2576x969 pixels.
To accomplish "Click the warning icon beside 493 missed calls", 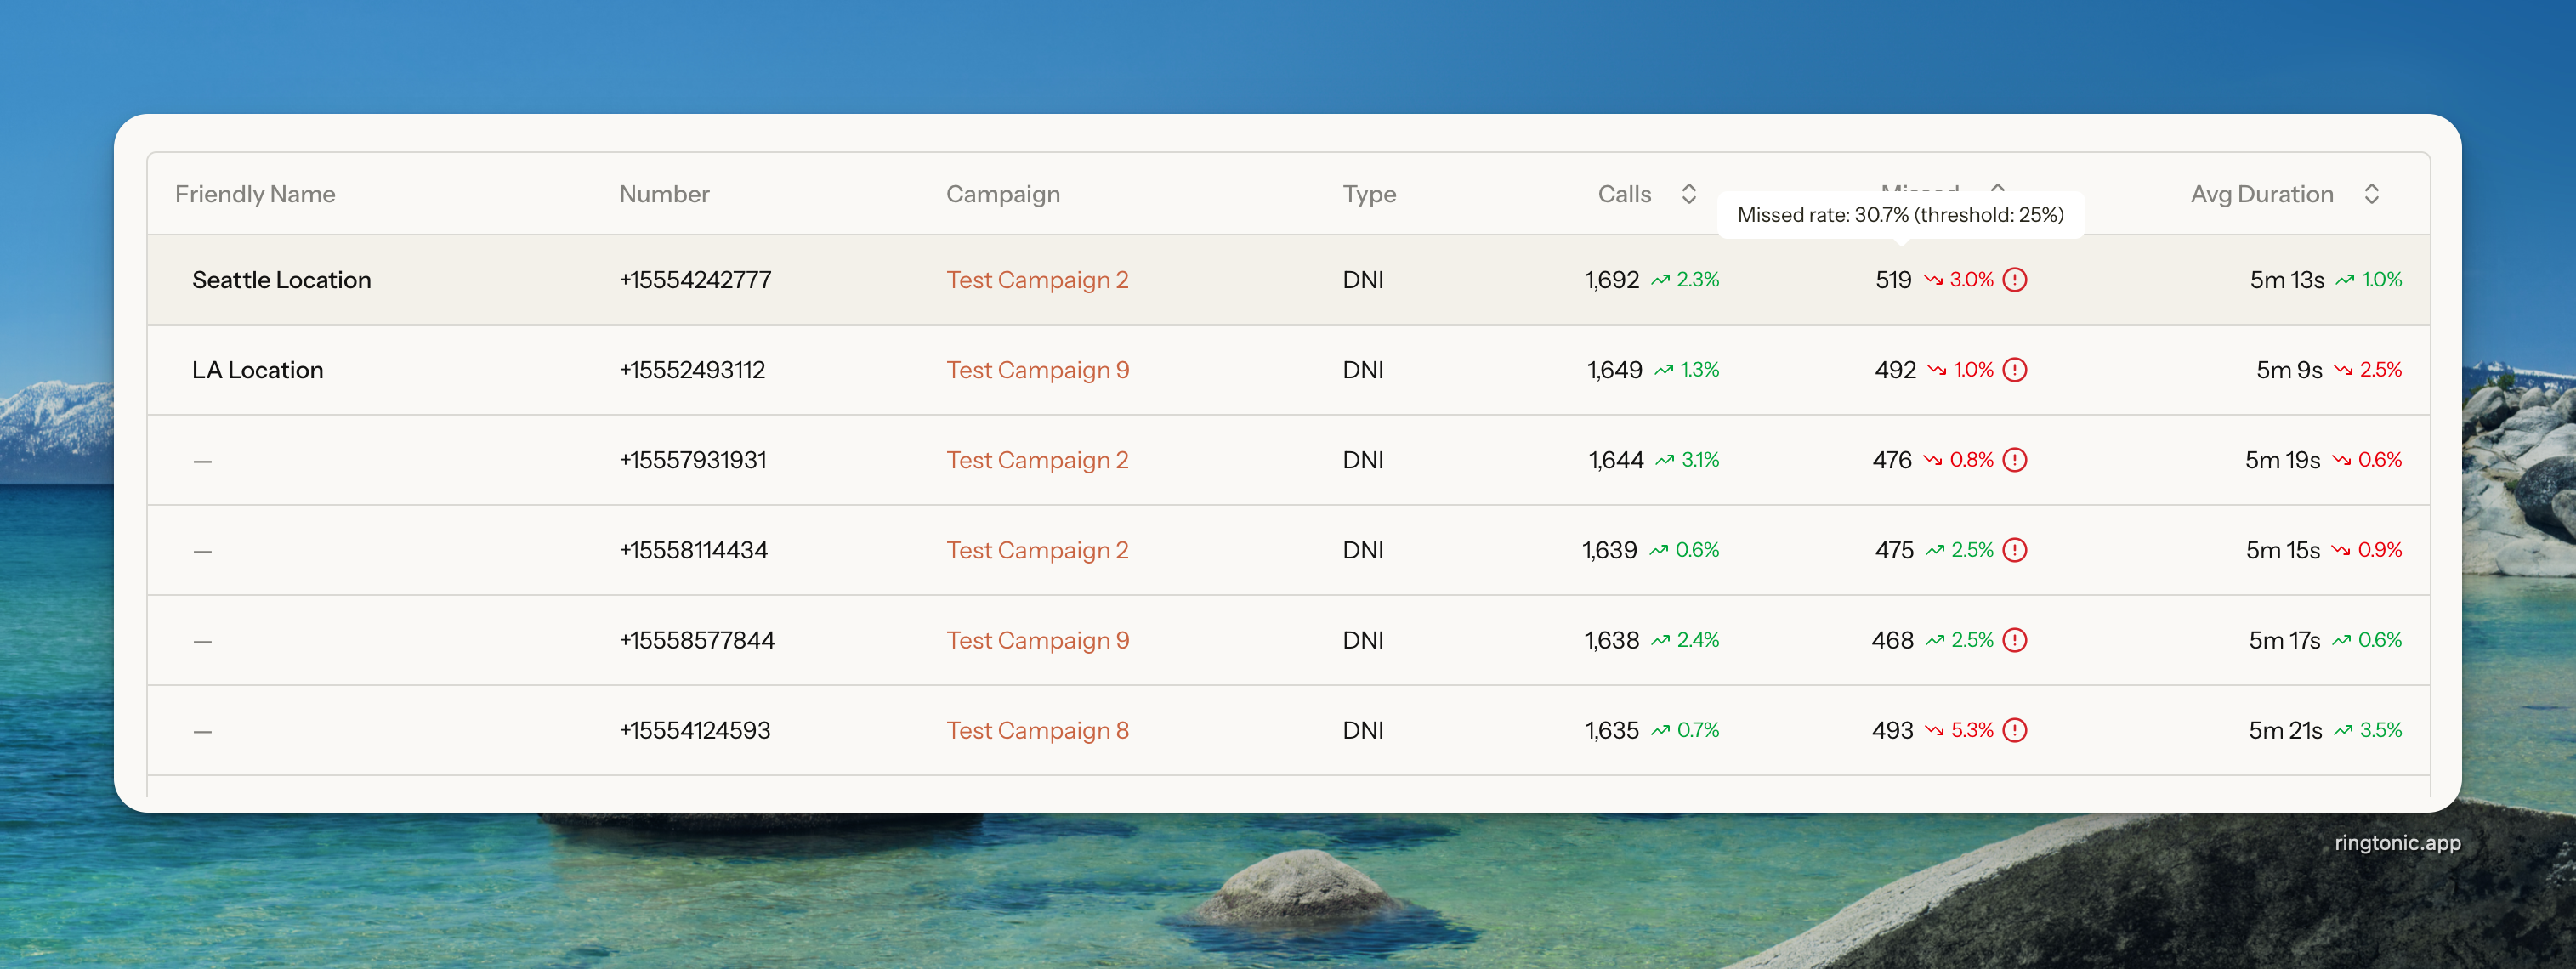I will (x=2015, y=730).
